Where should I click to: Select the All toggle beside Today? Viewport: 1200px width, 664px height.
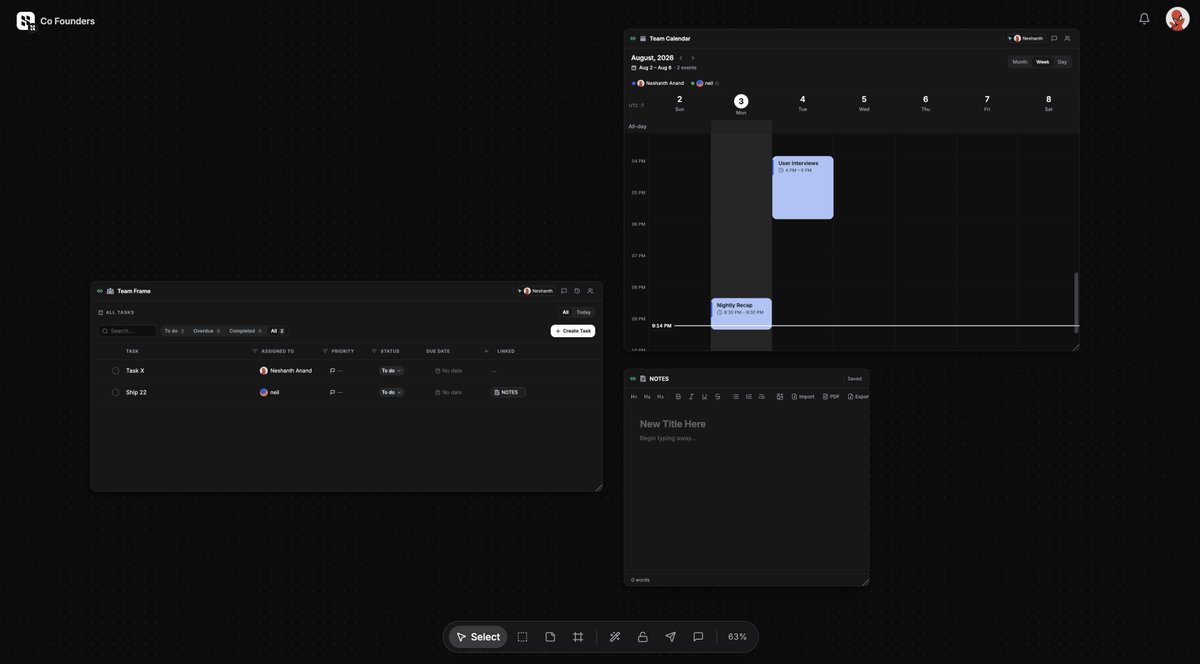[565, 312]
